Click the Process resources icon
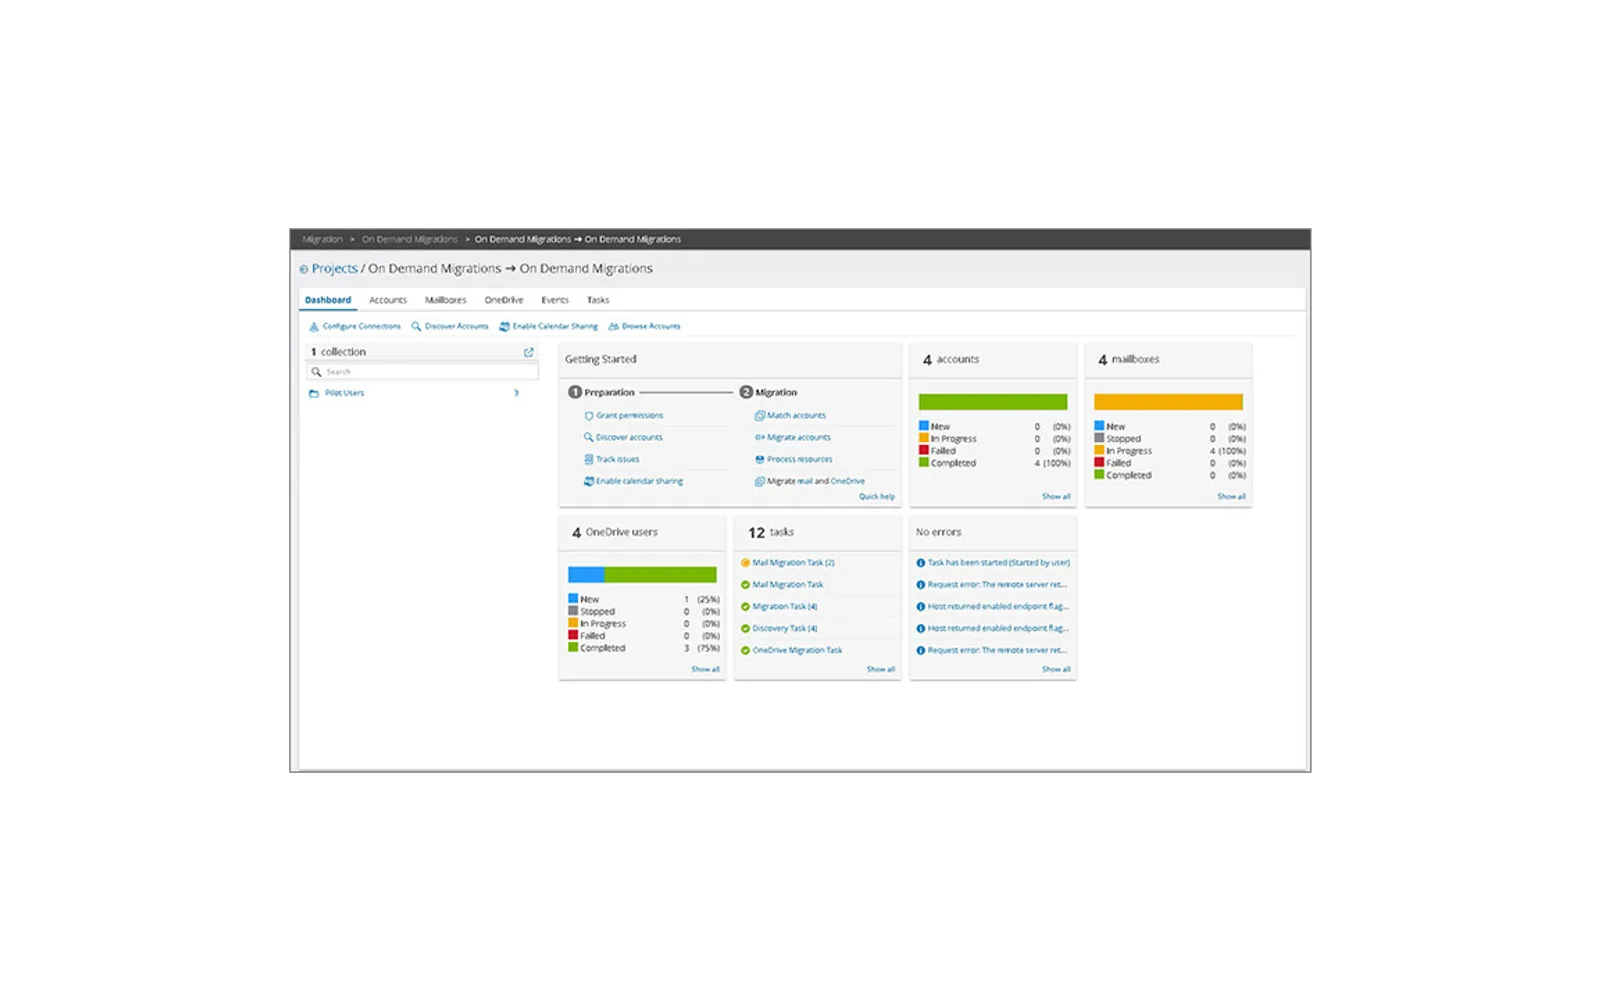This screenshot has width=1600, height=1000. (760, 459)
